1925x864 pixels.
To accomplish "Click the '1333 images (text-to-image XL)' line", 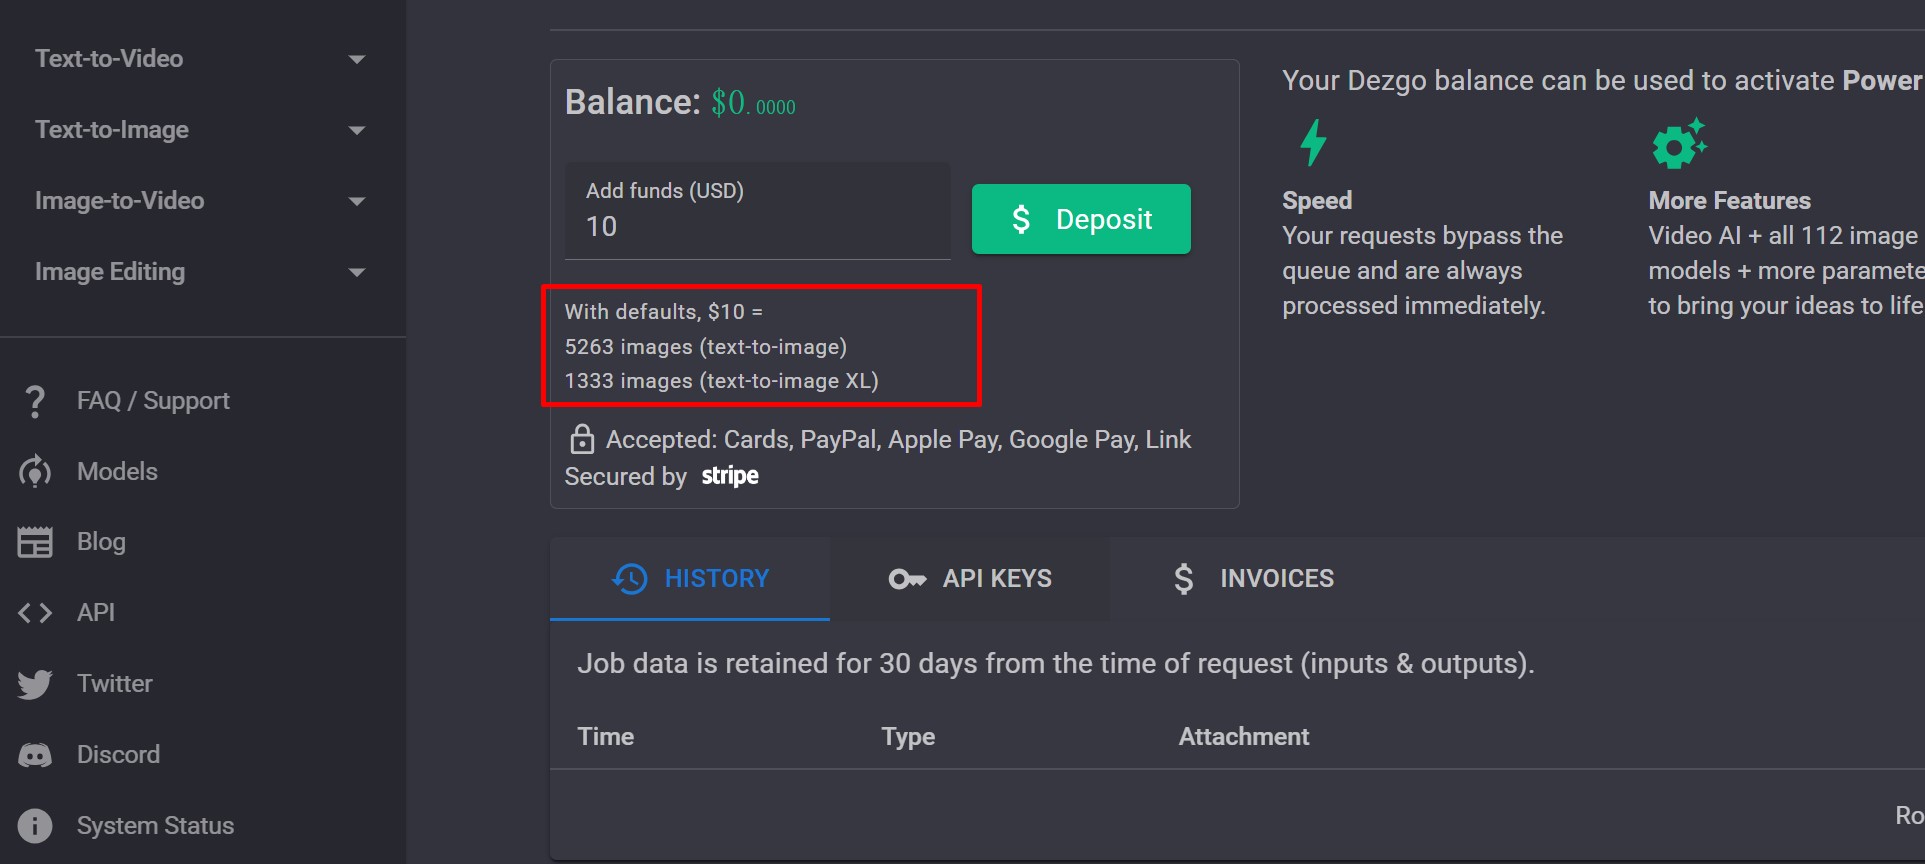I will pyautogui.click(x=722, y=381).
